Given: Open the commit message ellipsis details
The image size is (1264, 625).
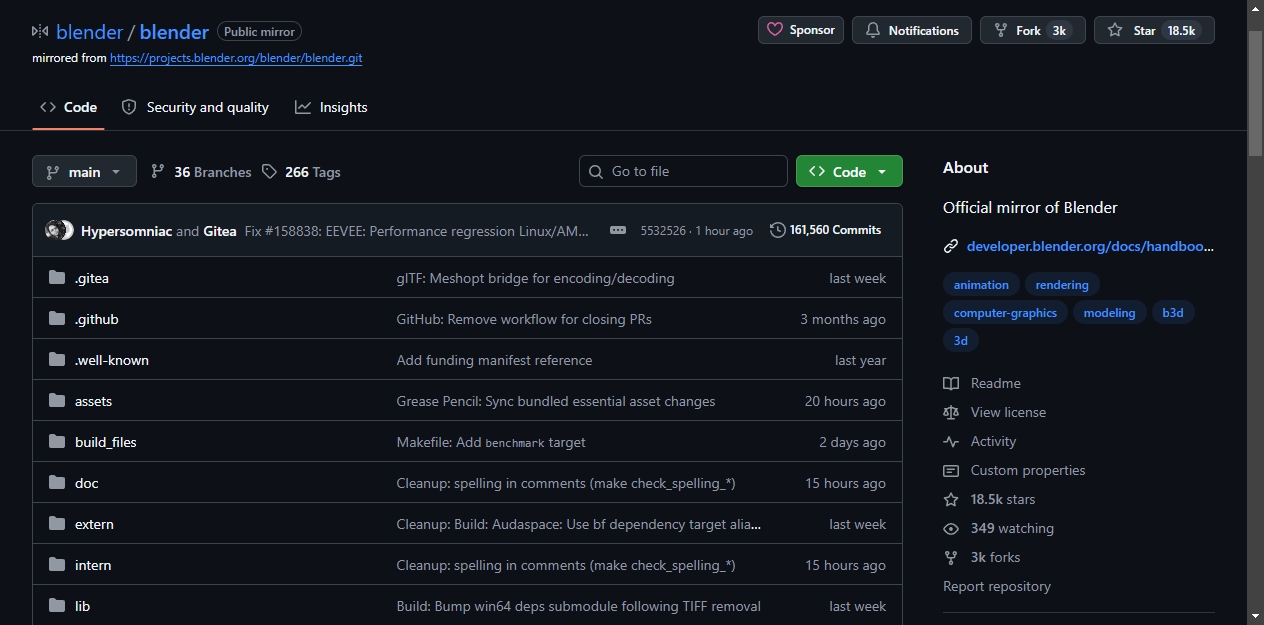Looking at the screenshot, I should pos(618,230).
